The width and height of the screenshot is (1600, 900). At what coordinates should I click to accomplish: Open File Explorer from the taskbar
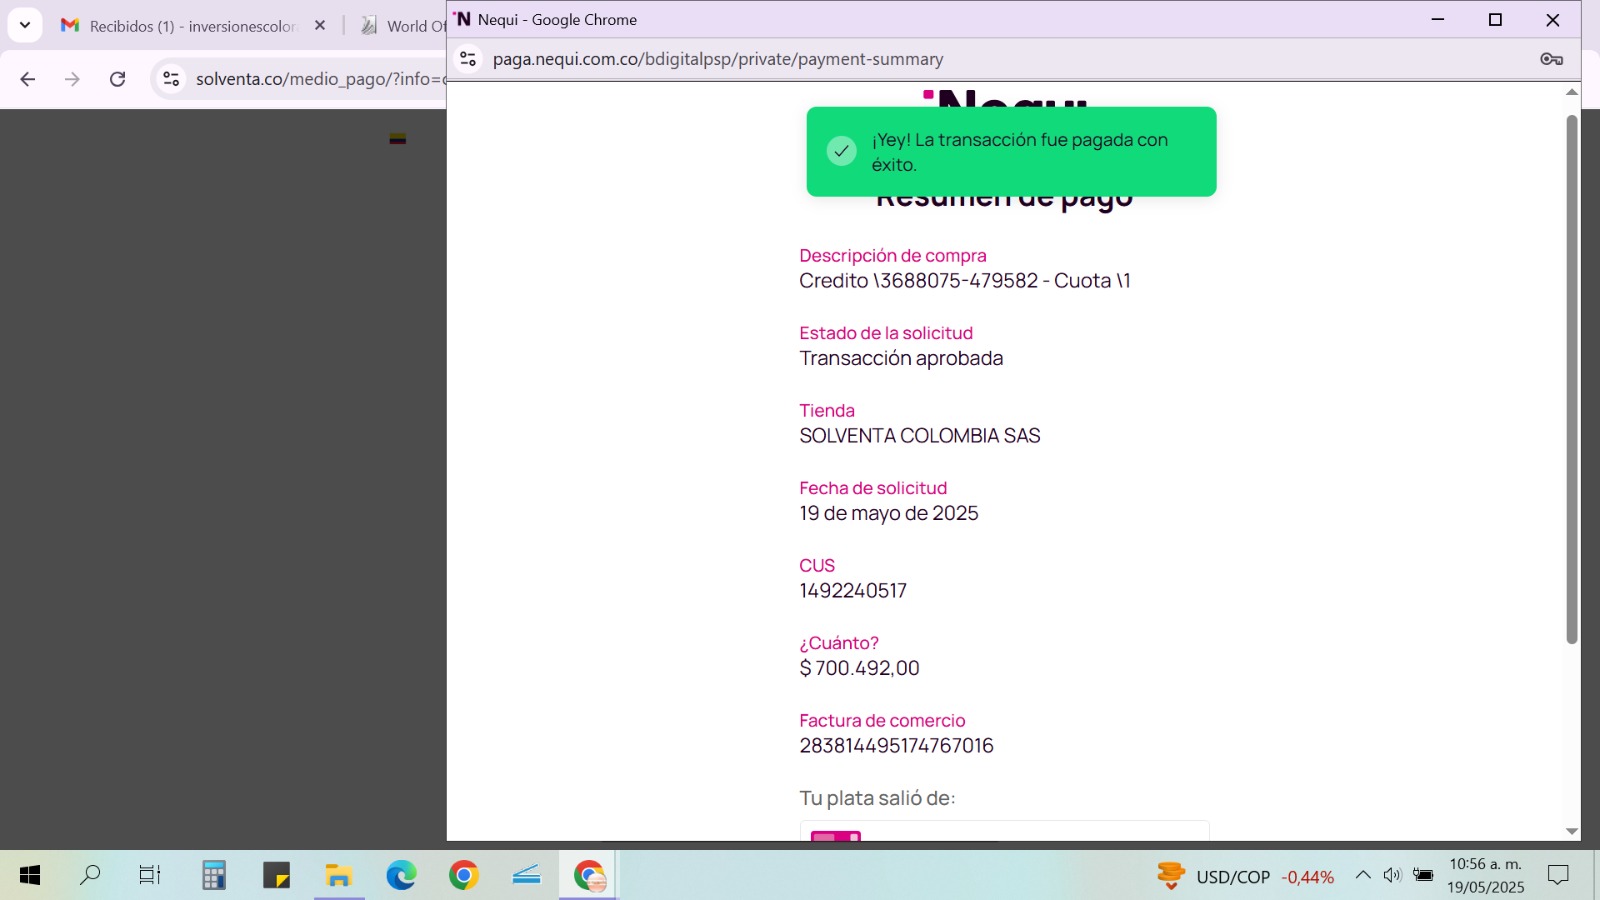(339, 876)
